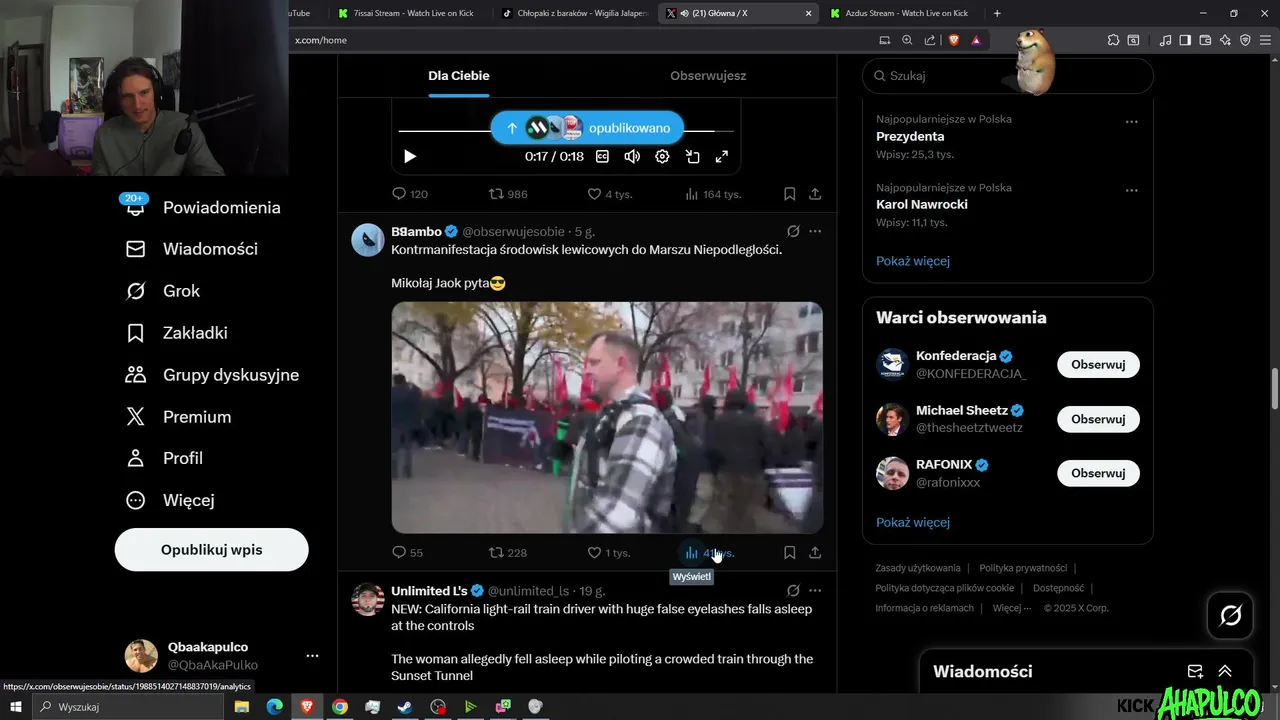Expand Więcej in the sidebar
The height and width of the screenshot is (720, 1280).
pos(170,500)
